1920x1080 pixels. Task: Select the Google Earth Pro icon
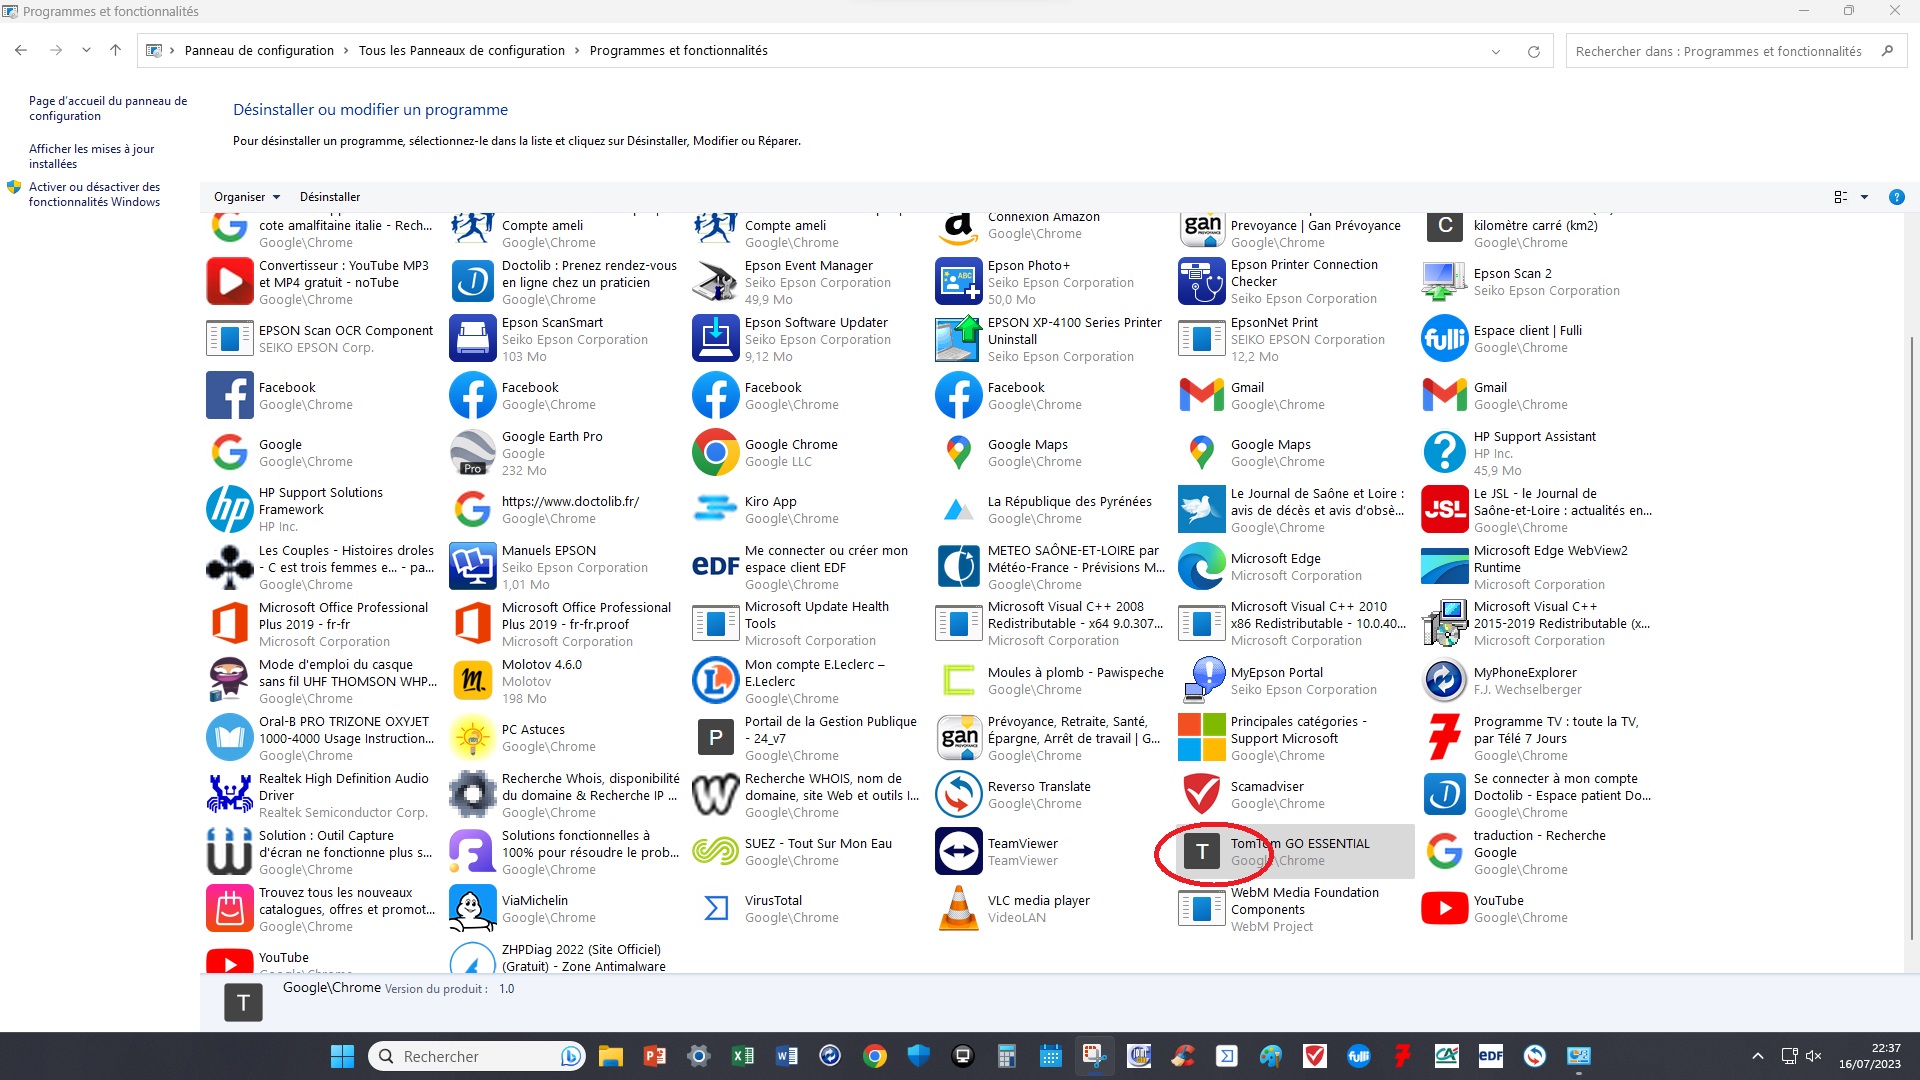tap(473, 453)
